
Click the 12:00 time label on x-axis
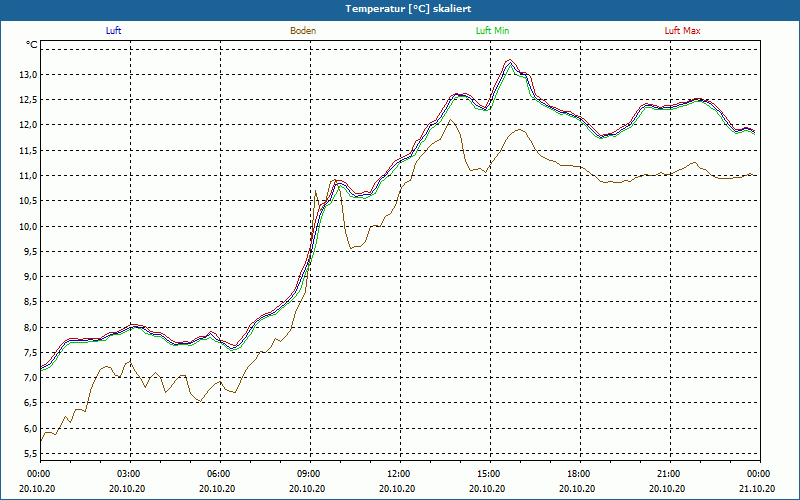tap(398, 474)
